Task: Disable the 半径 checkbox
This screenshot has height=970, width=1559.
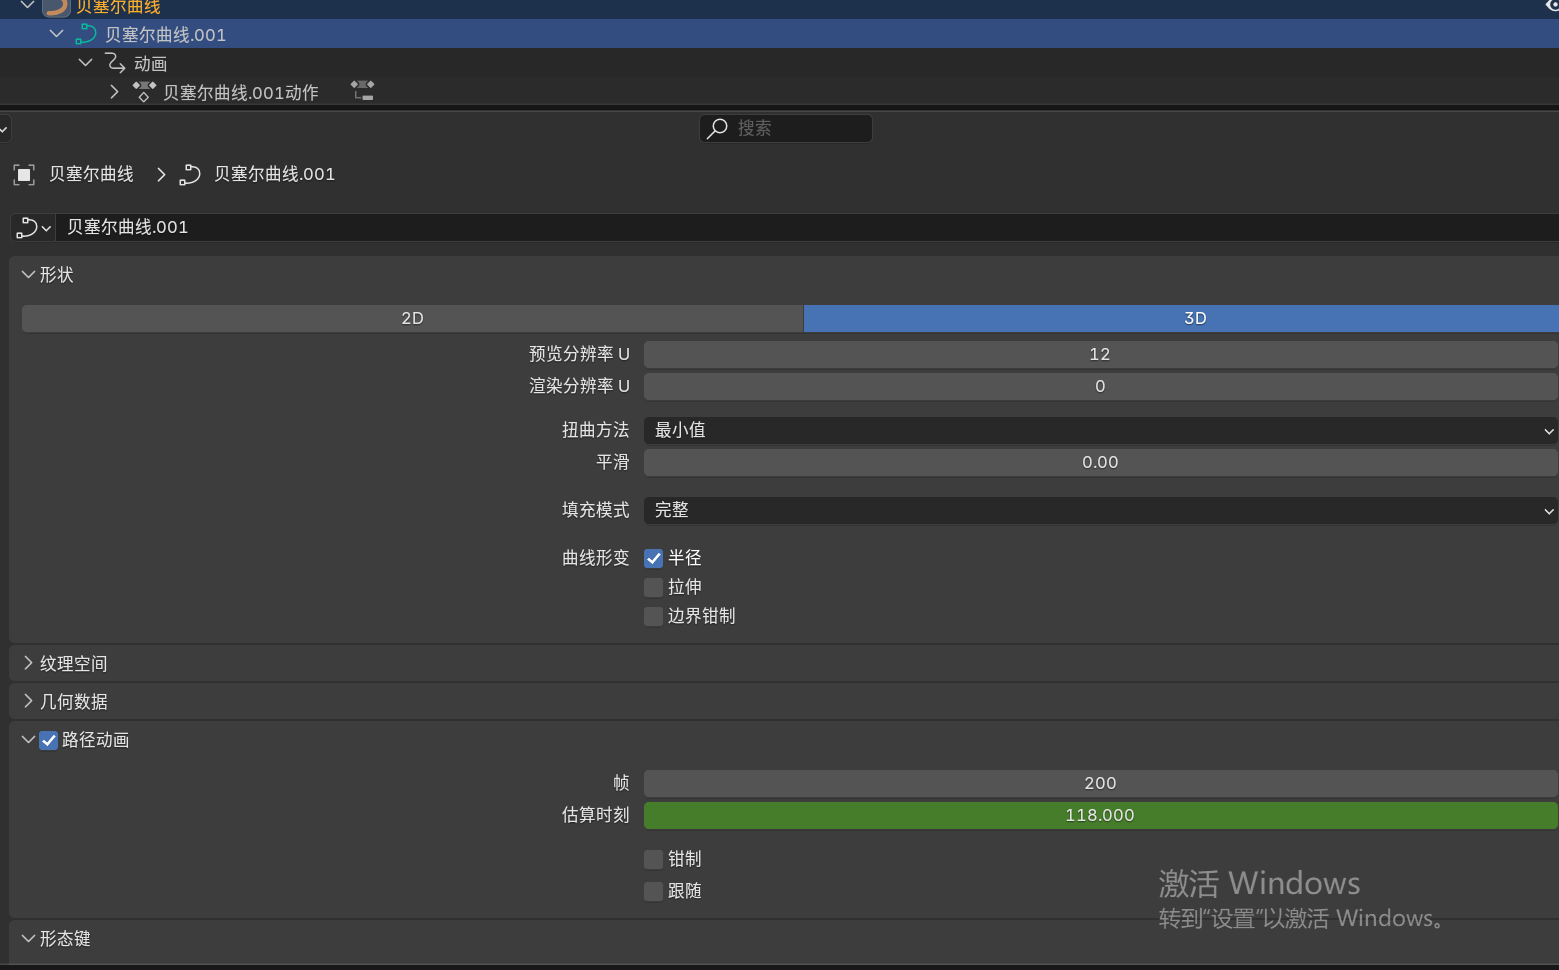Action: (x=654, y=558)
